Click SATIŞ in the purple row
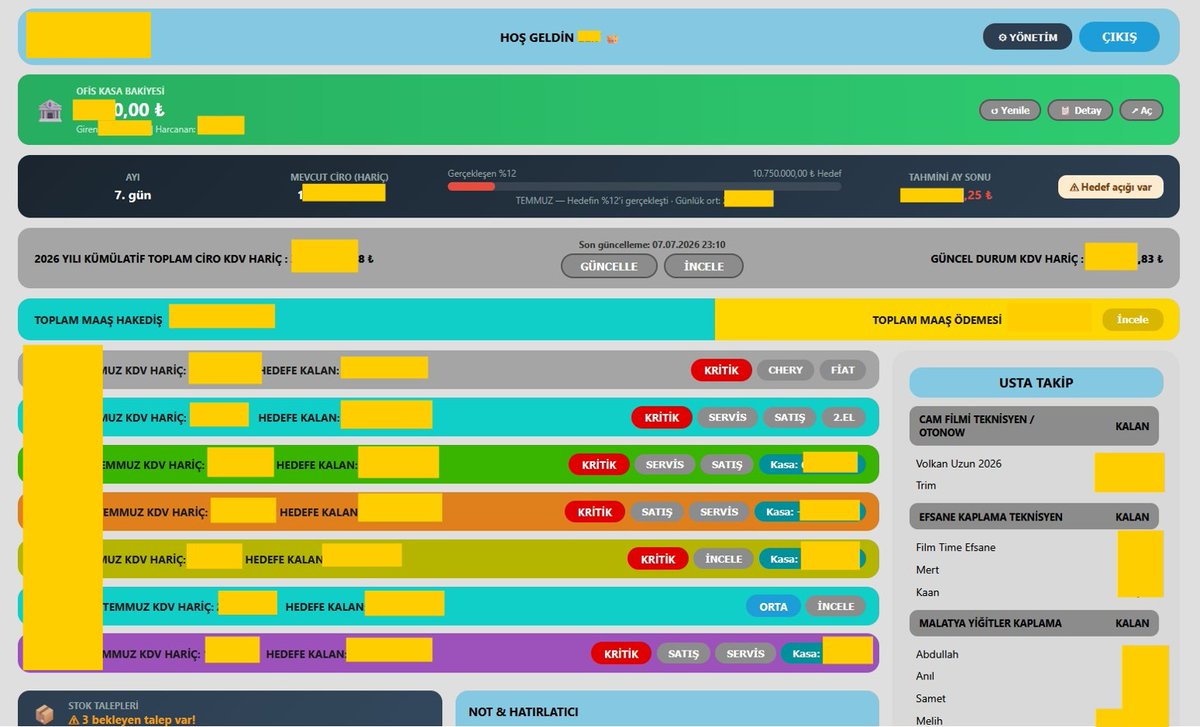 [683, 653]
